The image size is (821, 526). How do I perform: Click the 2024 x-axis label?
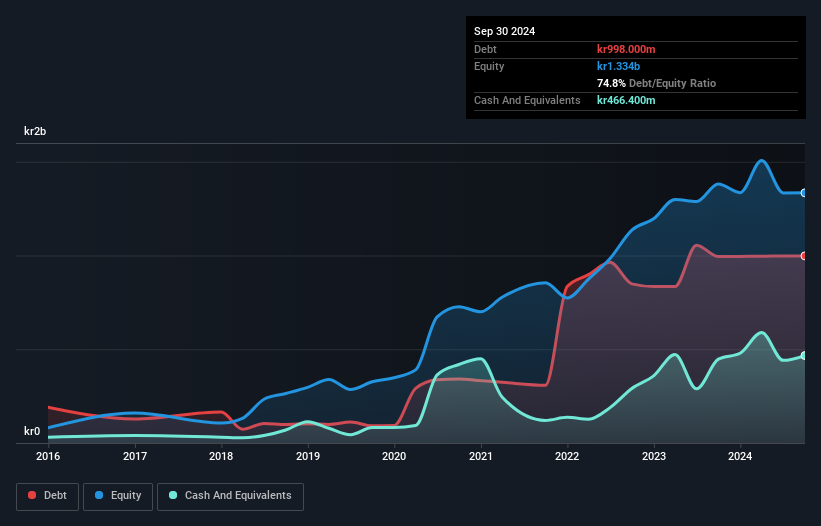[x=740, y=456]
